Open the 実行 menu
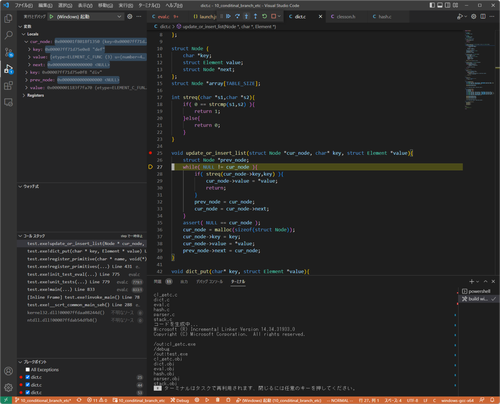Screen dimensions: 500x404 (x=126, y=5)
